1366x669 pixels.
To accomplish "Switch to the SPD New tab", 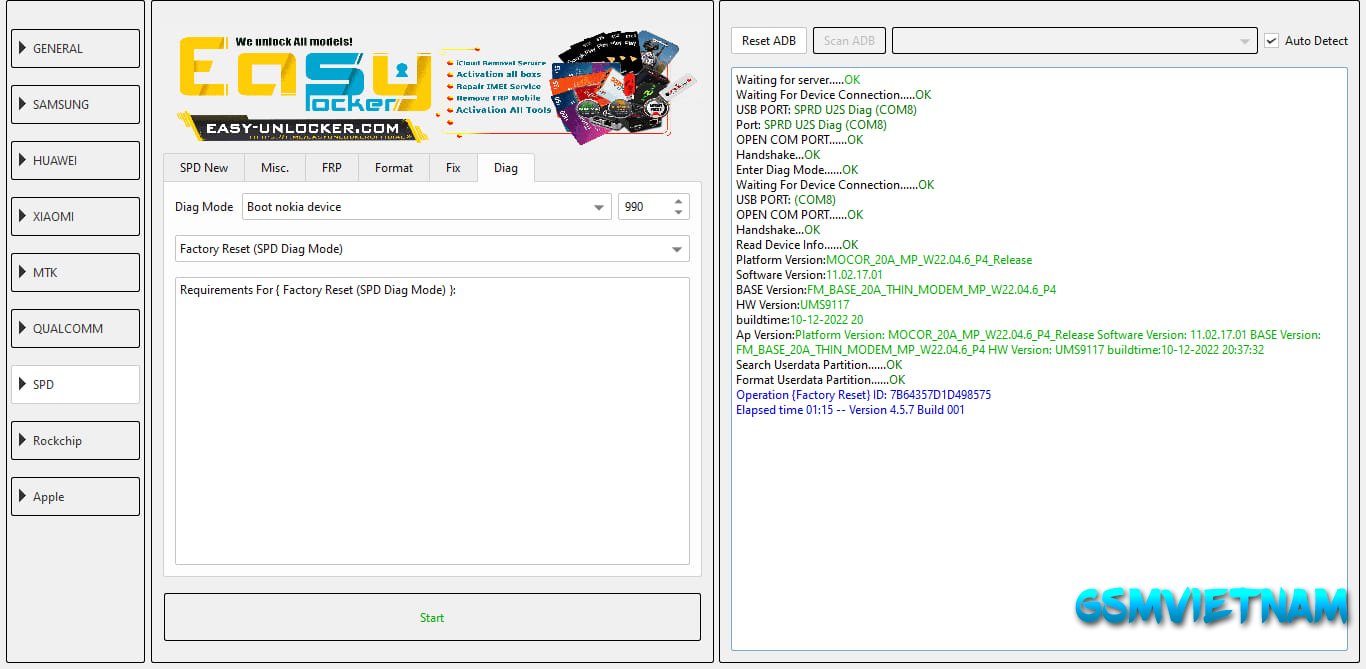I will click(204, 168).
